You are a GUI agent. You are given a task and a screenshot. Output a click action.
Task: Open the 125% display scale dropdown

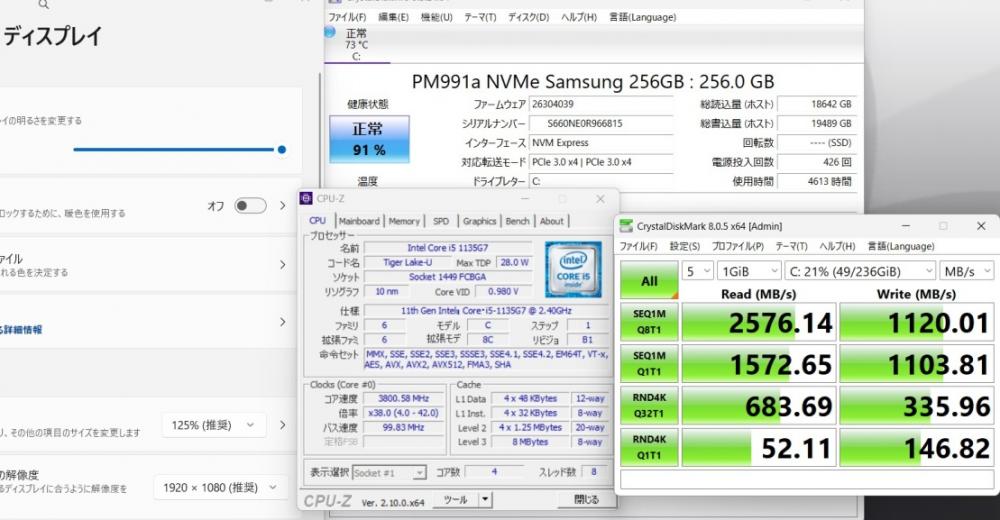(x=214, y=426)
